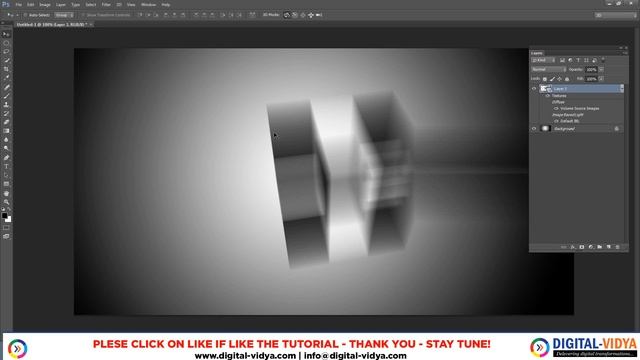Select the Hand tool
Viewport: 640px width, 360px height.
(6, 193)
